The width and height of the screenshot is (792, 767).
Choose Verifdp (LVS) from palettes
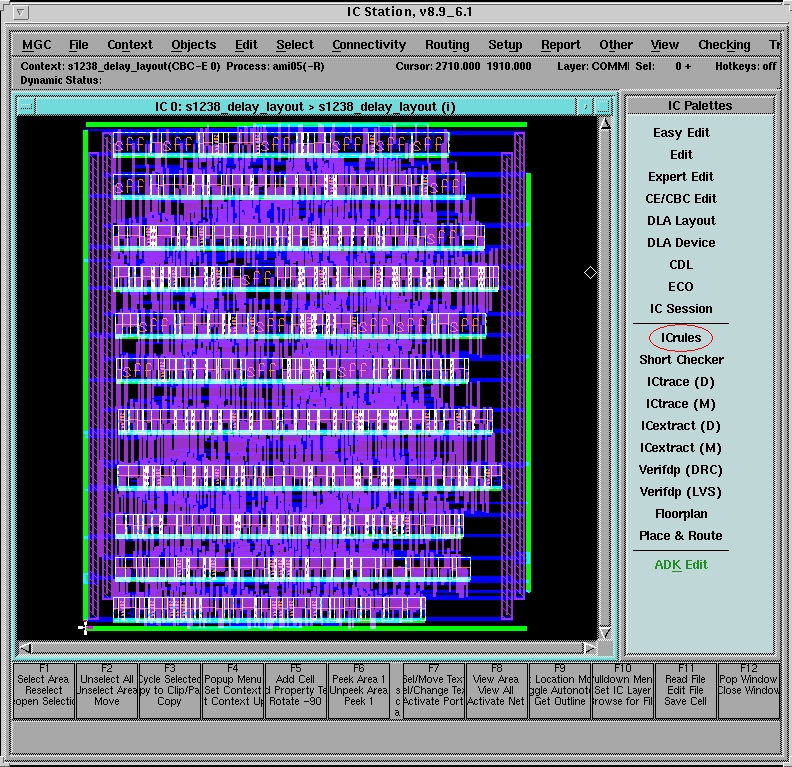click(x=680, y=492)
